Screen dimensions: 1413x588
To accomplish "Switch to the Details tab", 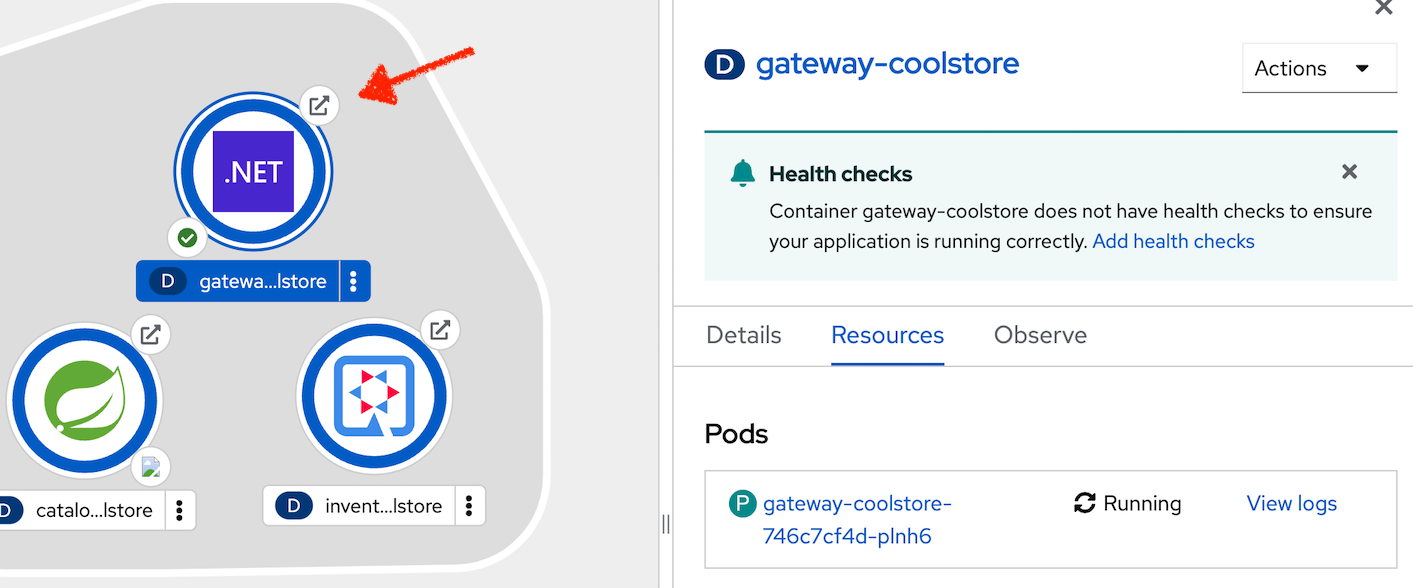I will 743,335.
